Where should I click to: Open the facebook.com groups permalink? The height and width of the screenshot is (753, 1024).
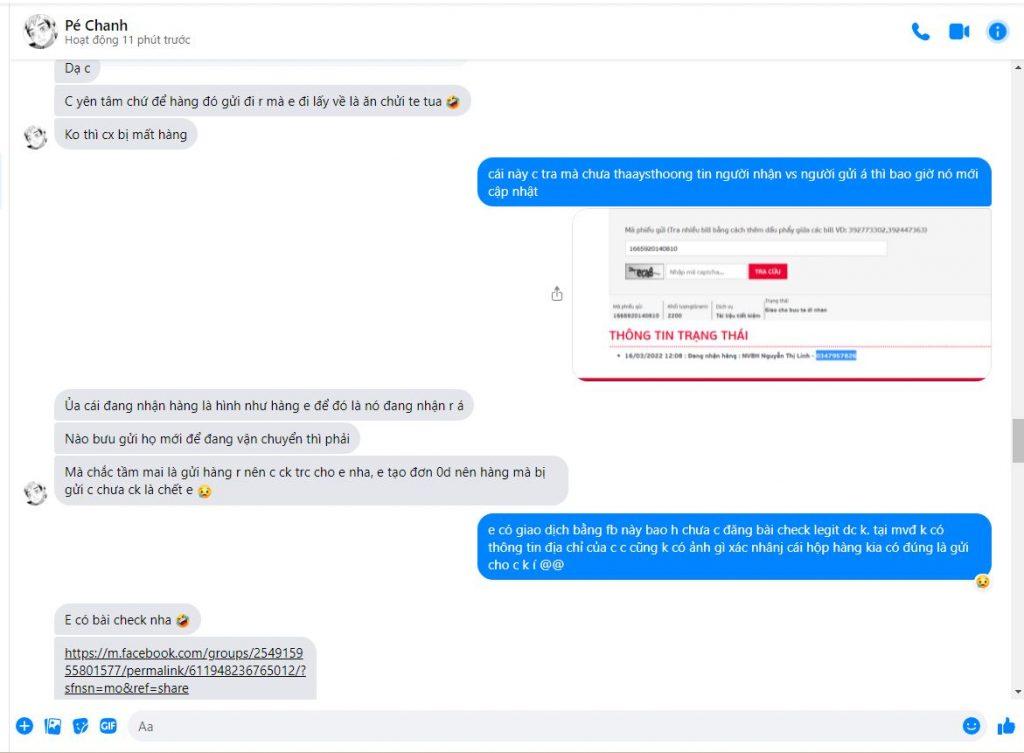click(185, 670)
